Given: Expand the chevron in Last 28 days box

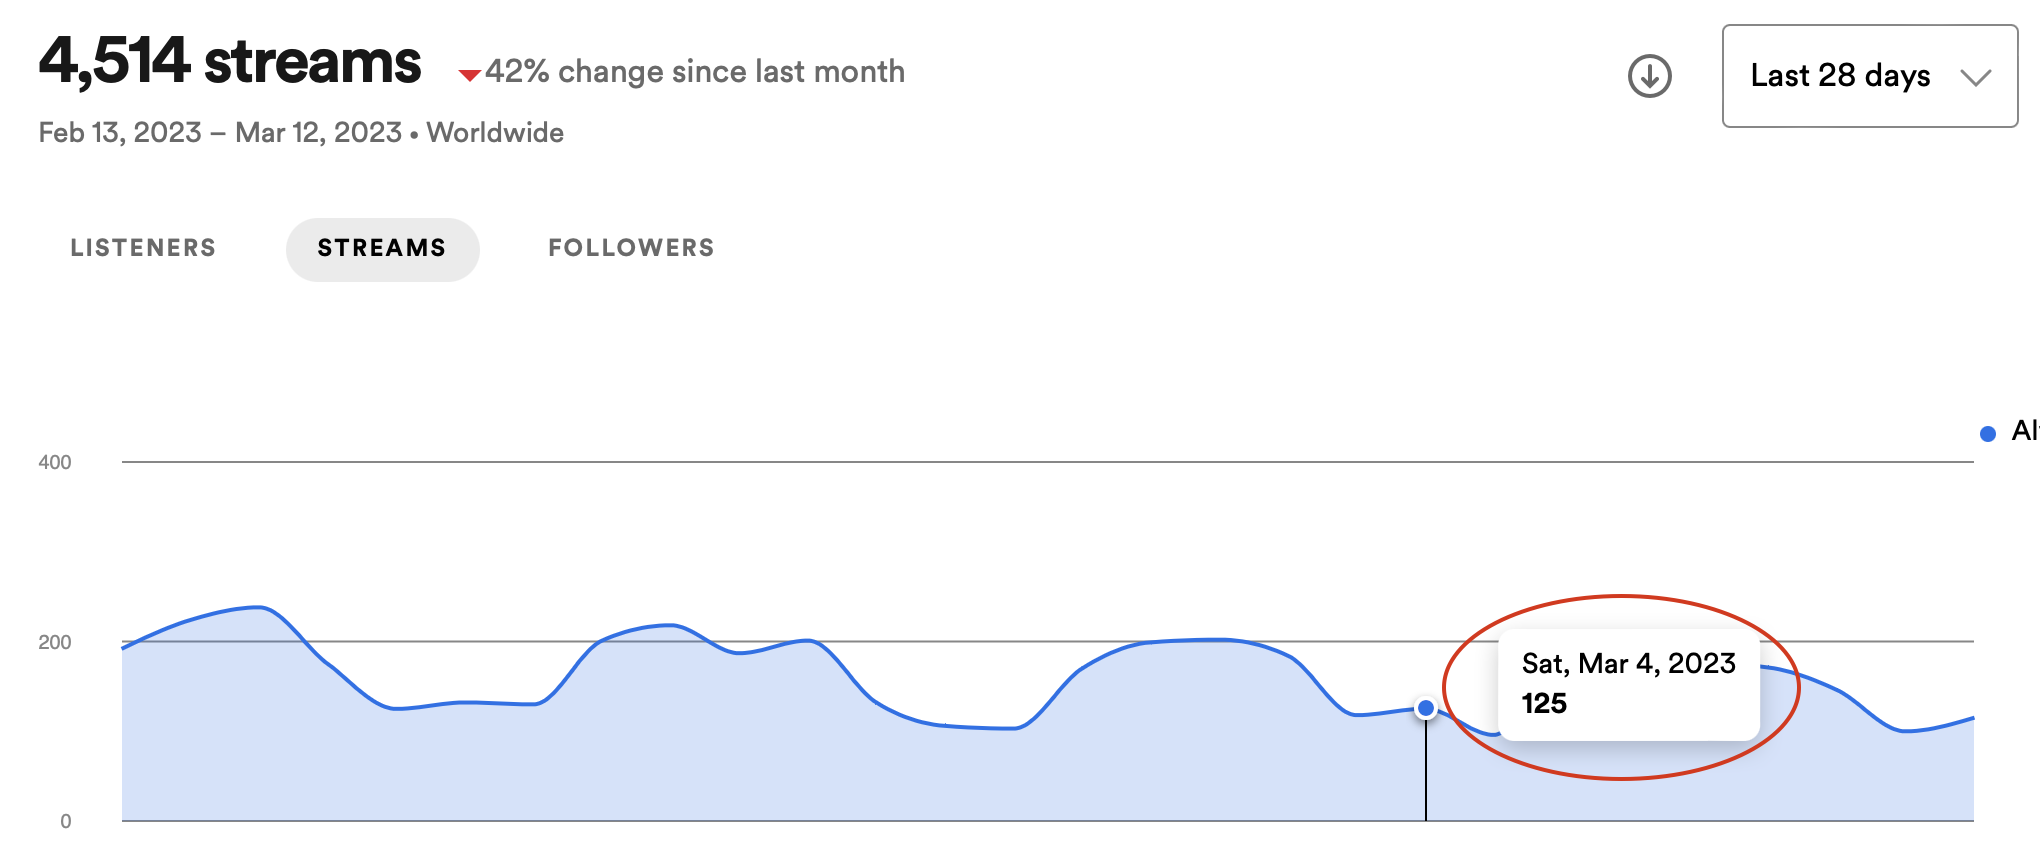Looking at the screenshot, I should click(x=1975, y=77).
